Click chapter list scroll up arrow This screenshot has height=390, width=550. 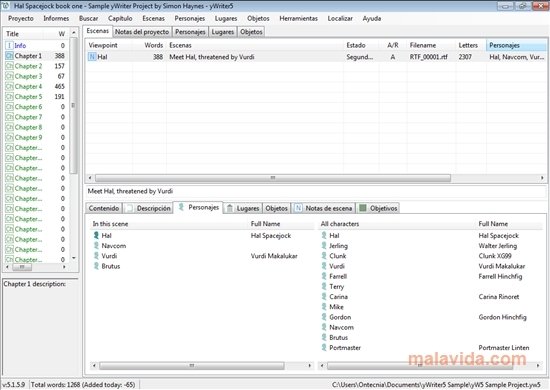(74, 33)
